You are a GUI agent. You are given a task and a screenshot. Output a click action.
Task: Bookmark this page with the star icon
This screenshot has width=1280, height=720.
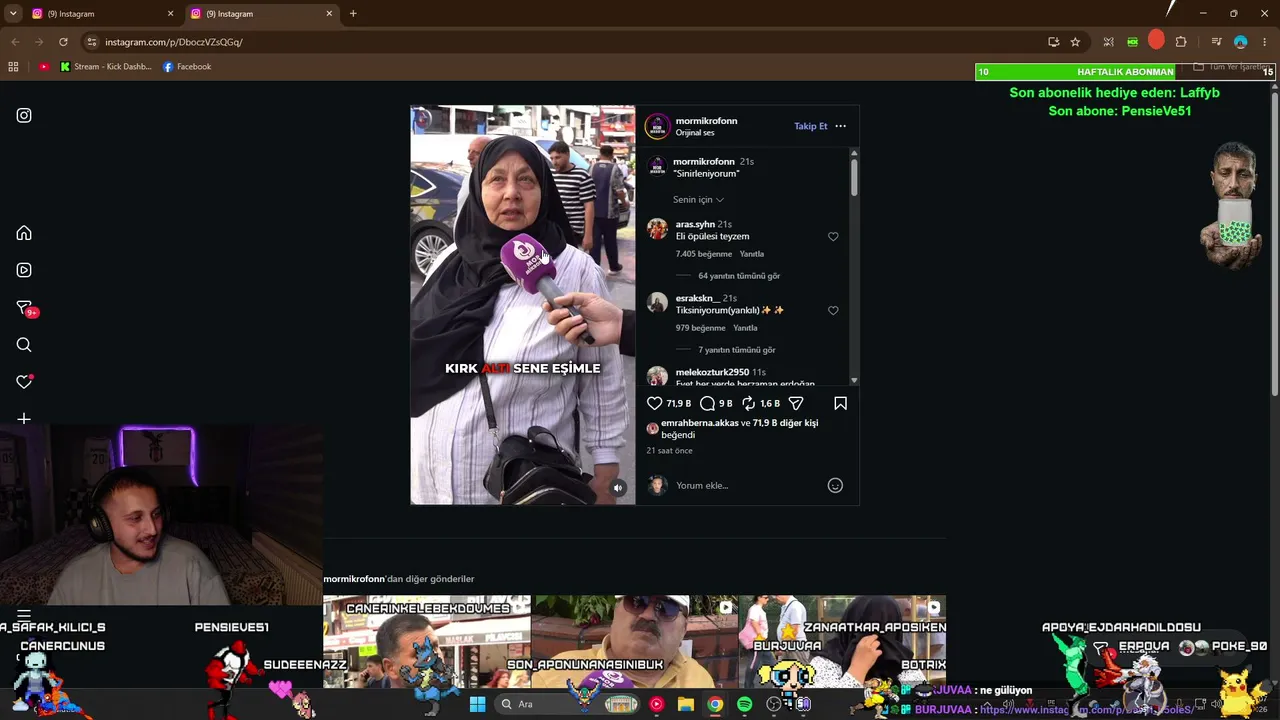tap(1075, 42)
